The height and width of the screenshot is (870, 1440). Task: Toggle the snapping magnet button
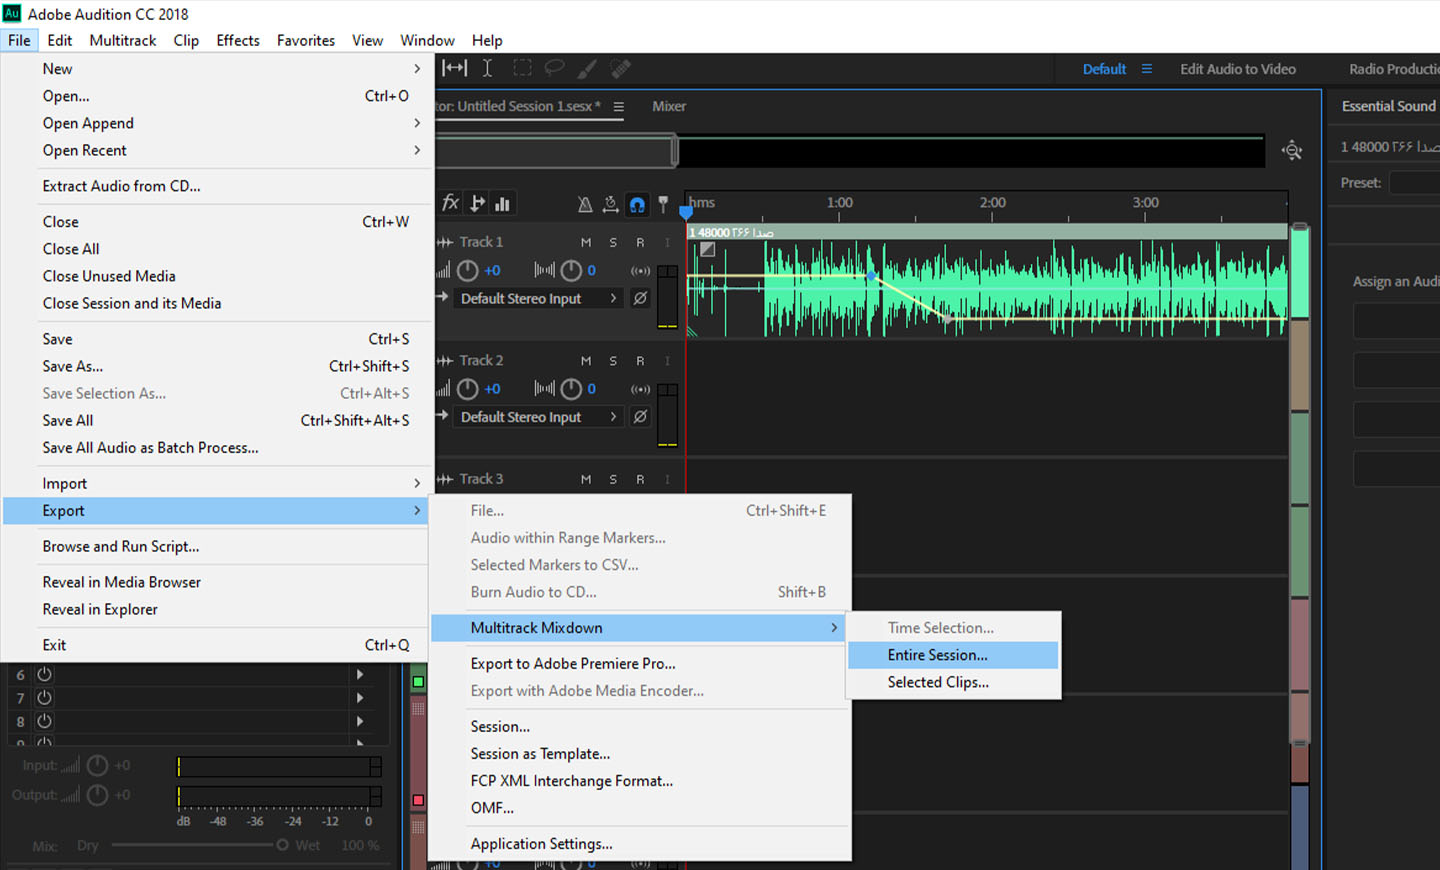coord(637,204)
